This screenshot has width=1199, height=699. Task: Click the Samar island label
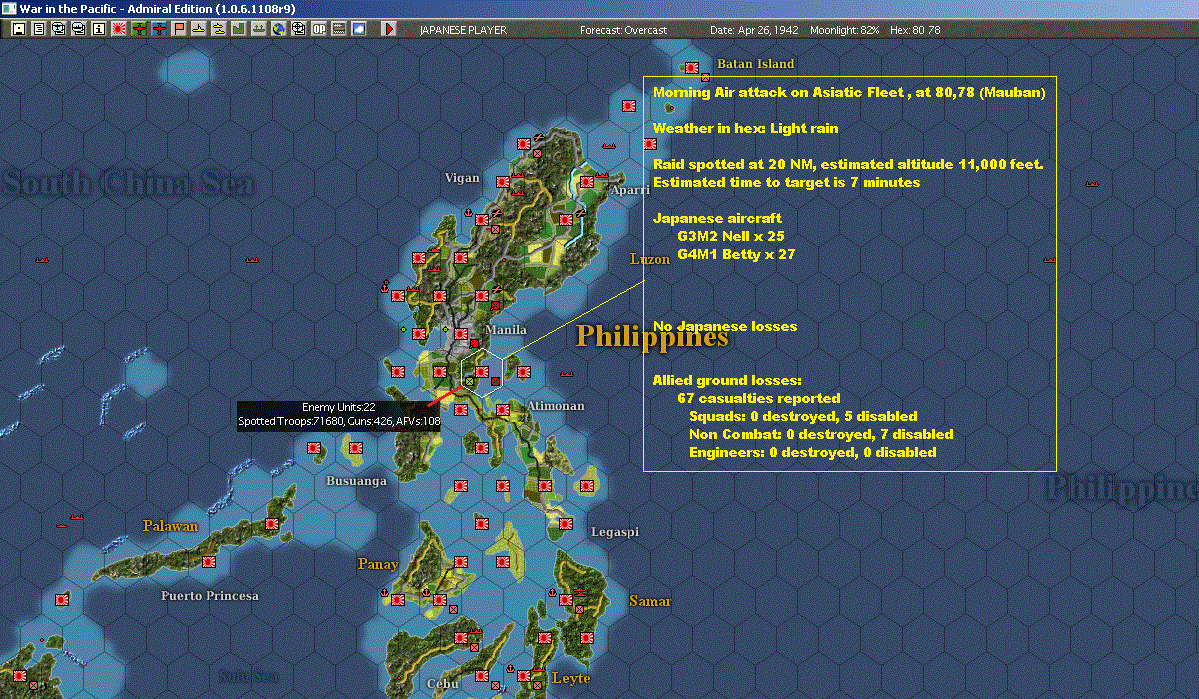pyautogui.click(x=650, y=601)
